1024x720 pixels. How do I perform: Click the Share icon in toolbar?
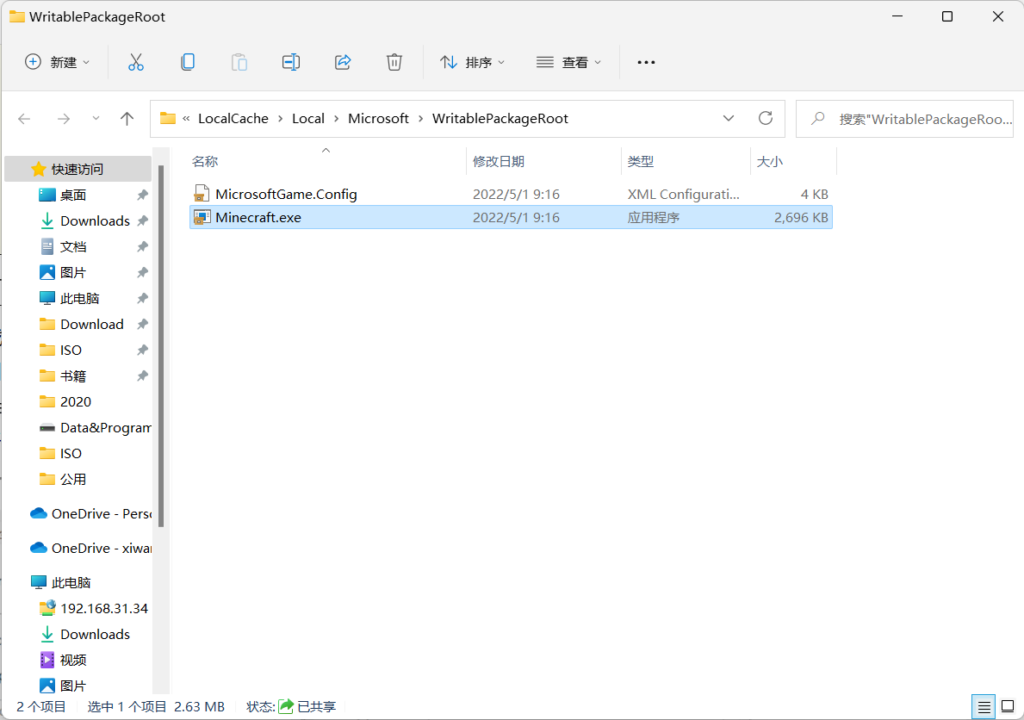pos(343,62)
